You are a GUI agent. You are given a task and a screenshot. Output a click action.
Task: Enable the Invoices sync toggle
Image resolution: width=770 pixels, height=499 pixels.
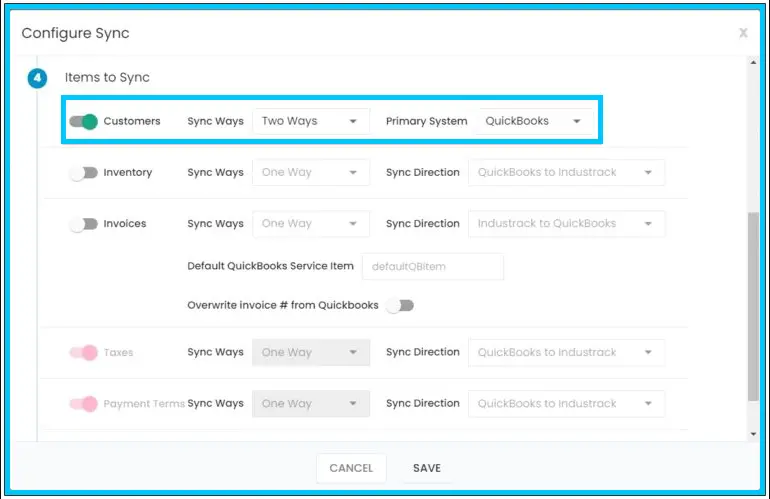coord(83,224)
